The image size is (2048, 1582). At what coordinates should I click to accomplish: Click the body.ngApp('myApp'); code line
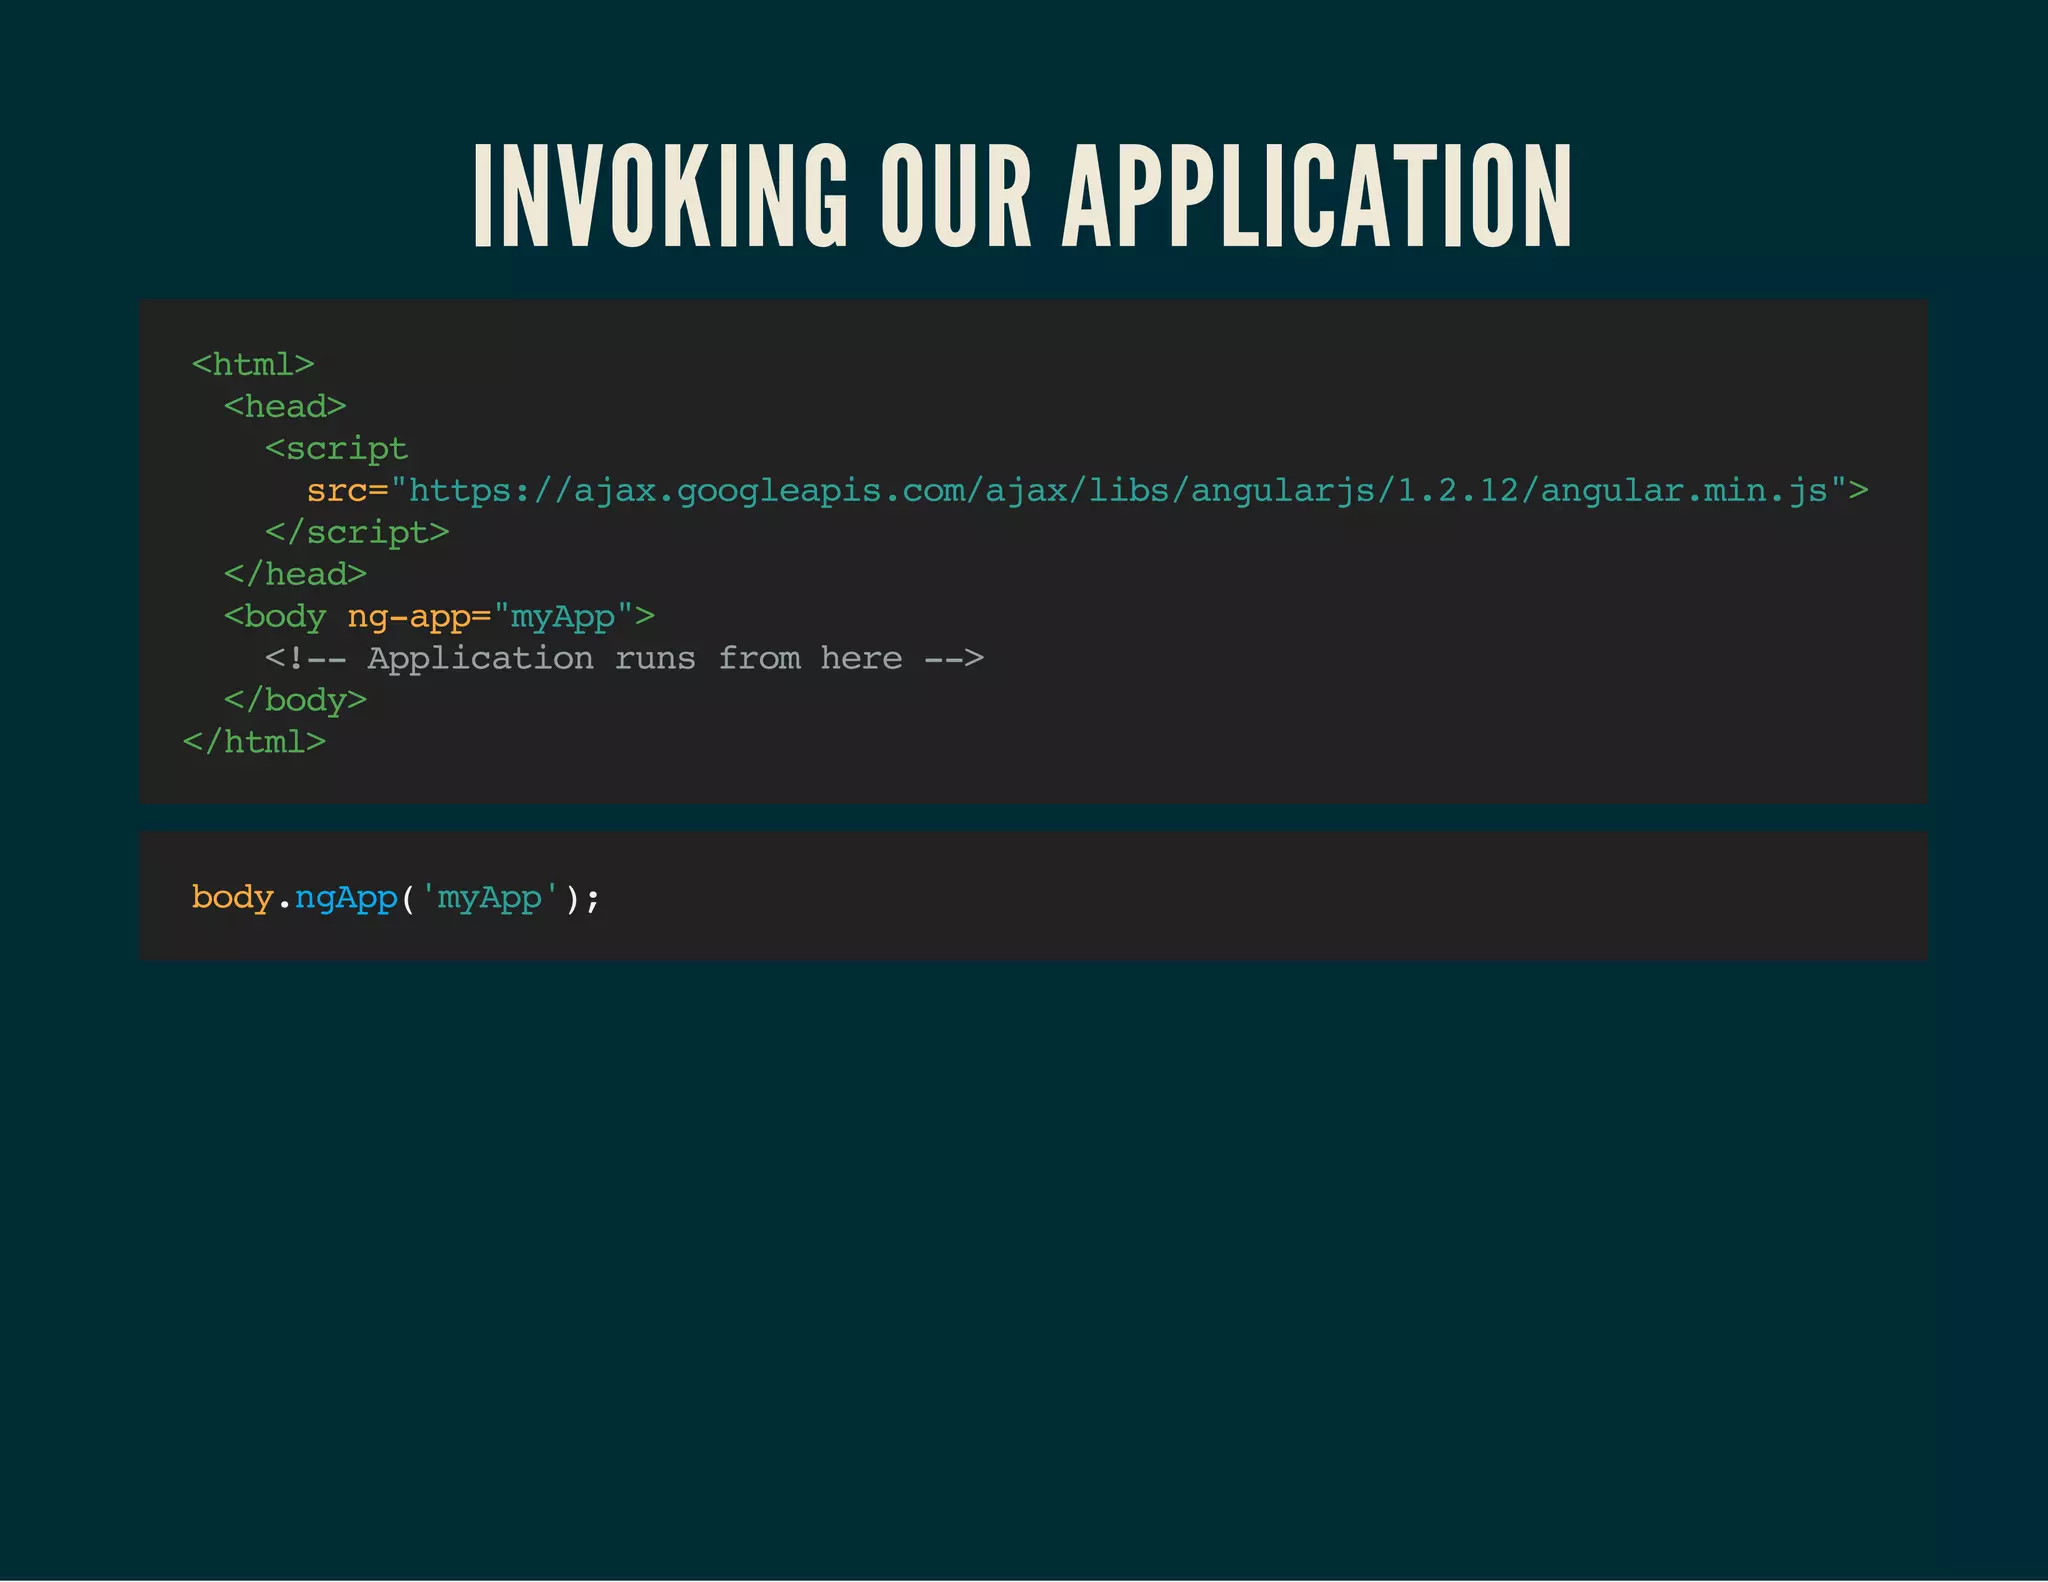pos(396,898)
